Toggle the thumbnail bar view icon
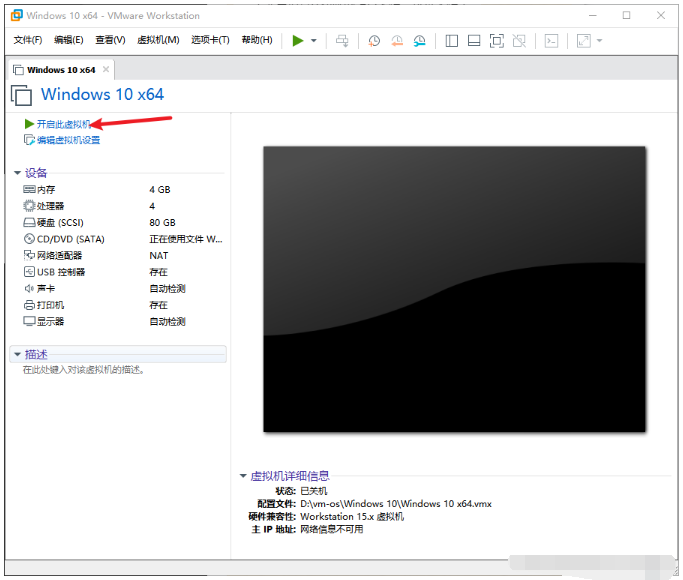 coord(474,41)
